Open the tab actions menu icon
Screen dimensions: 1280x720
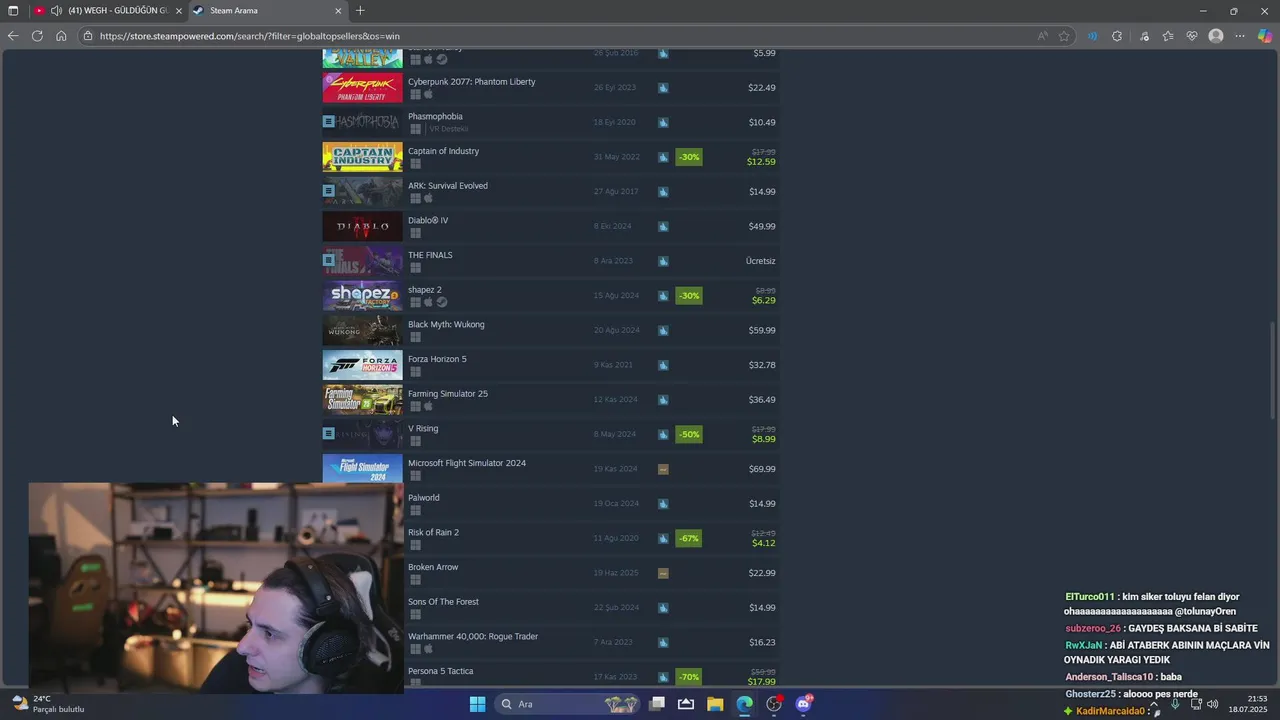point(13,11)
